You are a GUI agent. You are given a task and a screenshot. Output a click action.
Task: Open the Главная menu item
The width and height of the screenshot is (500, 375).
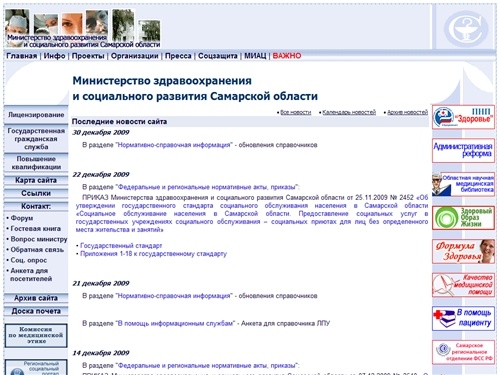click(22, 56)
